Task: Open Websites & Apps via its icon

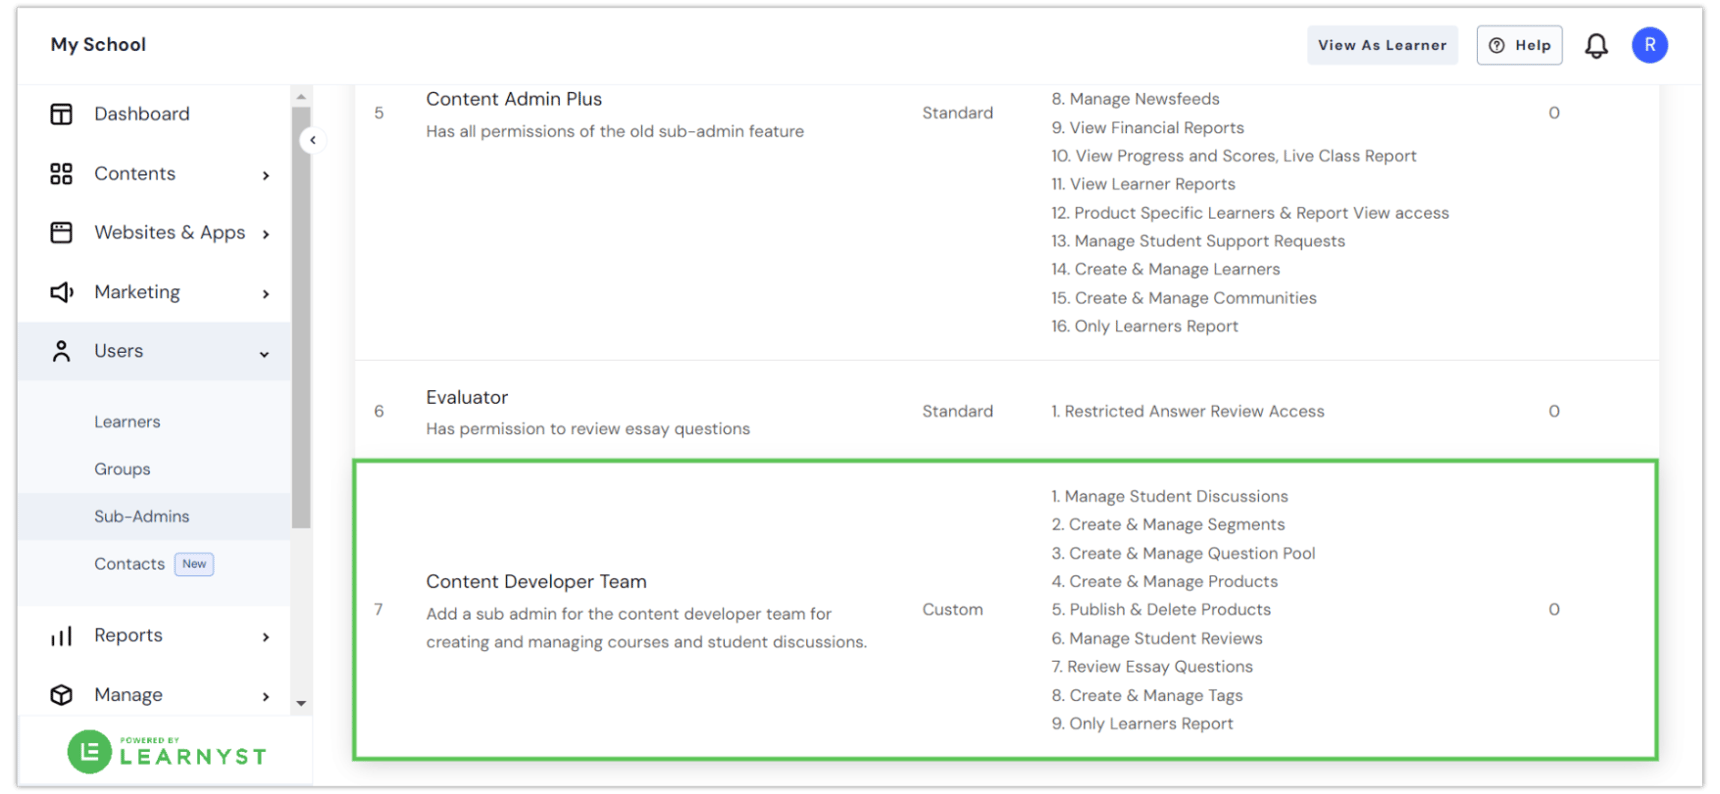Action: pyautogui.click(x=61, y=232)
